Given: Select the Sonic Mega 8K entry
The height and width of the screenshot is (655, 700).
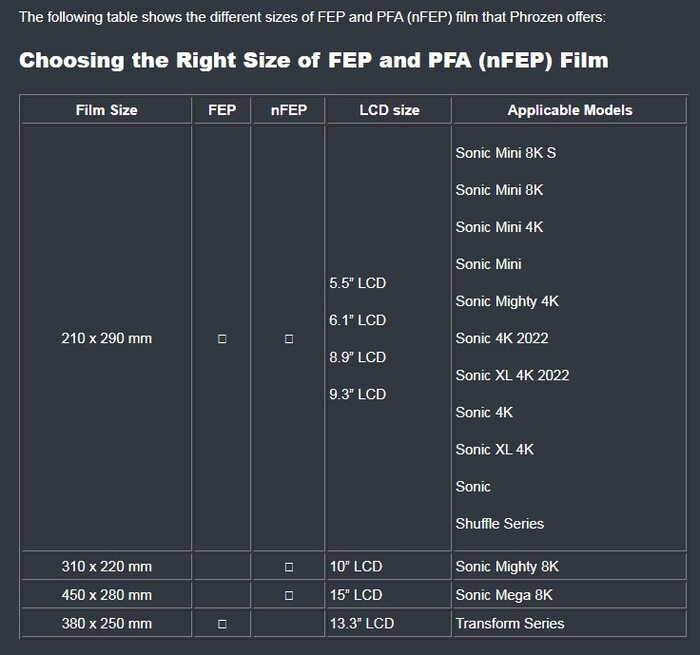Looking at the screenshot, I should coord(503,595).
